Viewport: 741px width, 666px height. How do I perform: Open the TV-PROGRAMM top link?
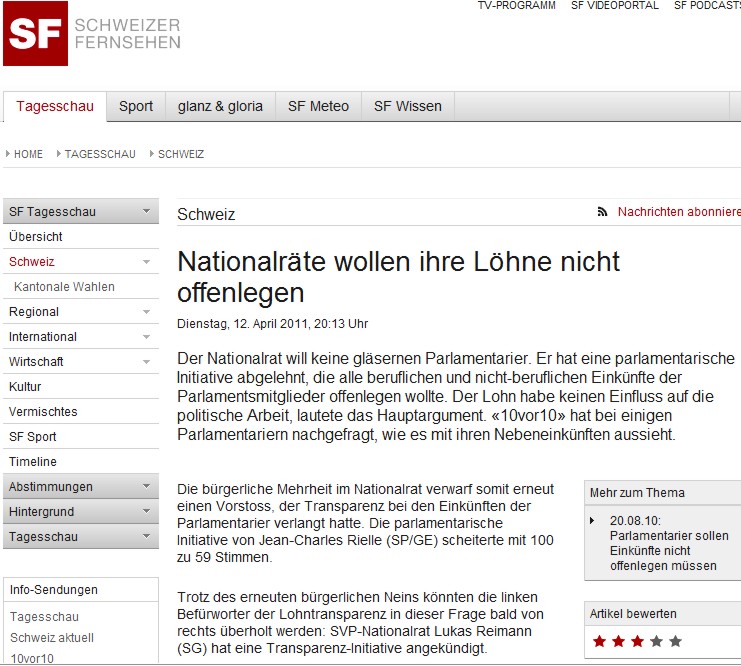coord(517,6)
